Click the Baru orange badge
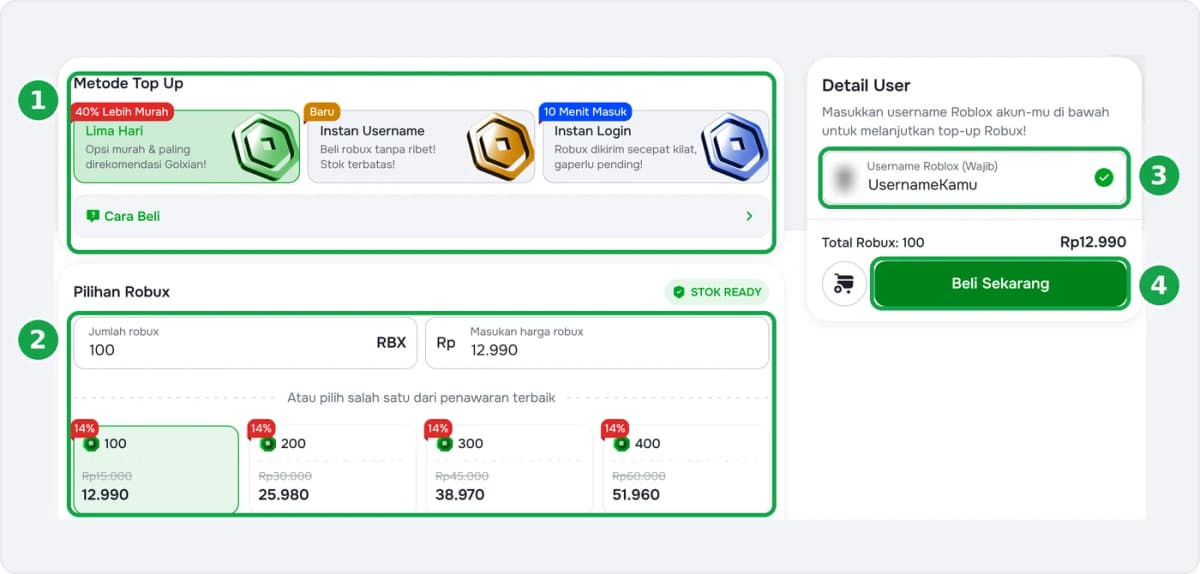 click(321, 111)
